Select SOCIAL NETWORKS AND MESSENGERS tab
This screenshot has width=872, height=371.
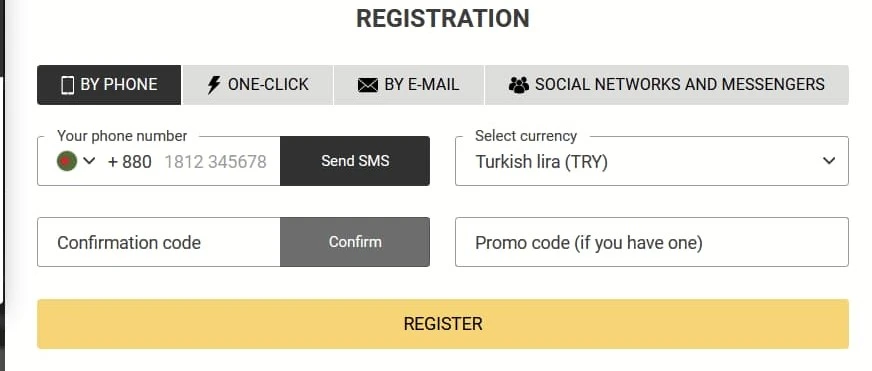coord(667,85)
